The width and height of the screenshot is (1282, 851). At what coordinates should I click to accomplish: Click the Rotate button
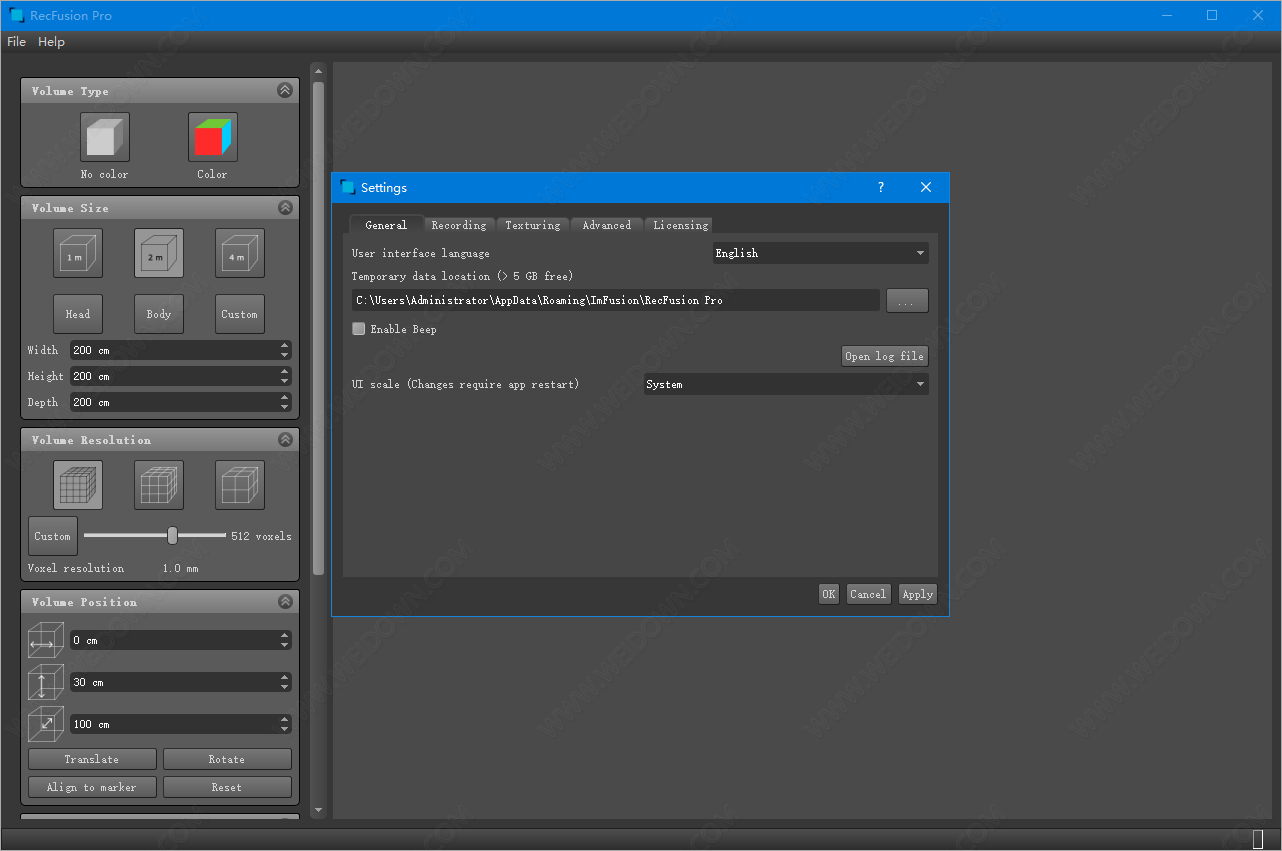pyautogui.click(x=227, y=759)
